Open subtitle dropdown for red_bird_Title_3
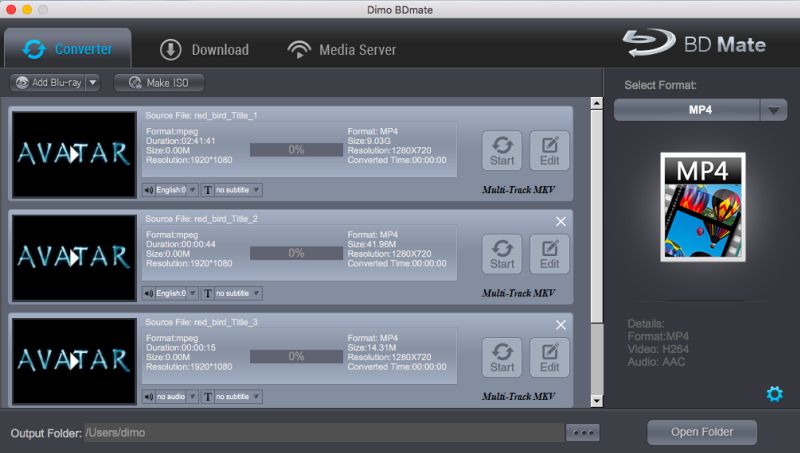Viewport: 800px width, 453px height. click(238, 396)
